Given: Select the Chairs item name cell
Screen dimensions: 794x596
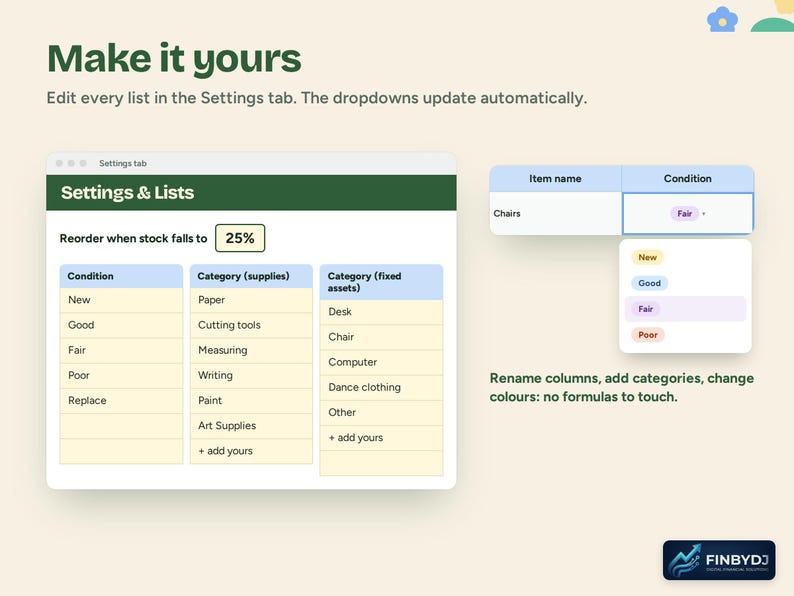Looking at the screenshot, I should [x=555, y=213].
